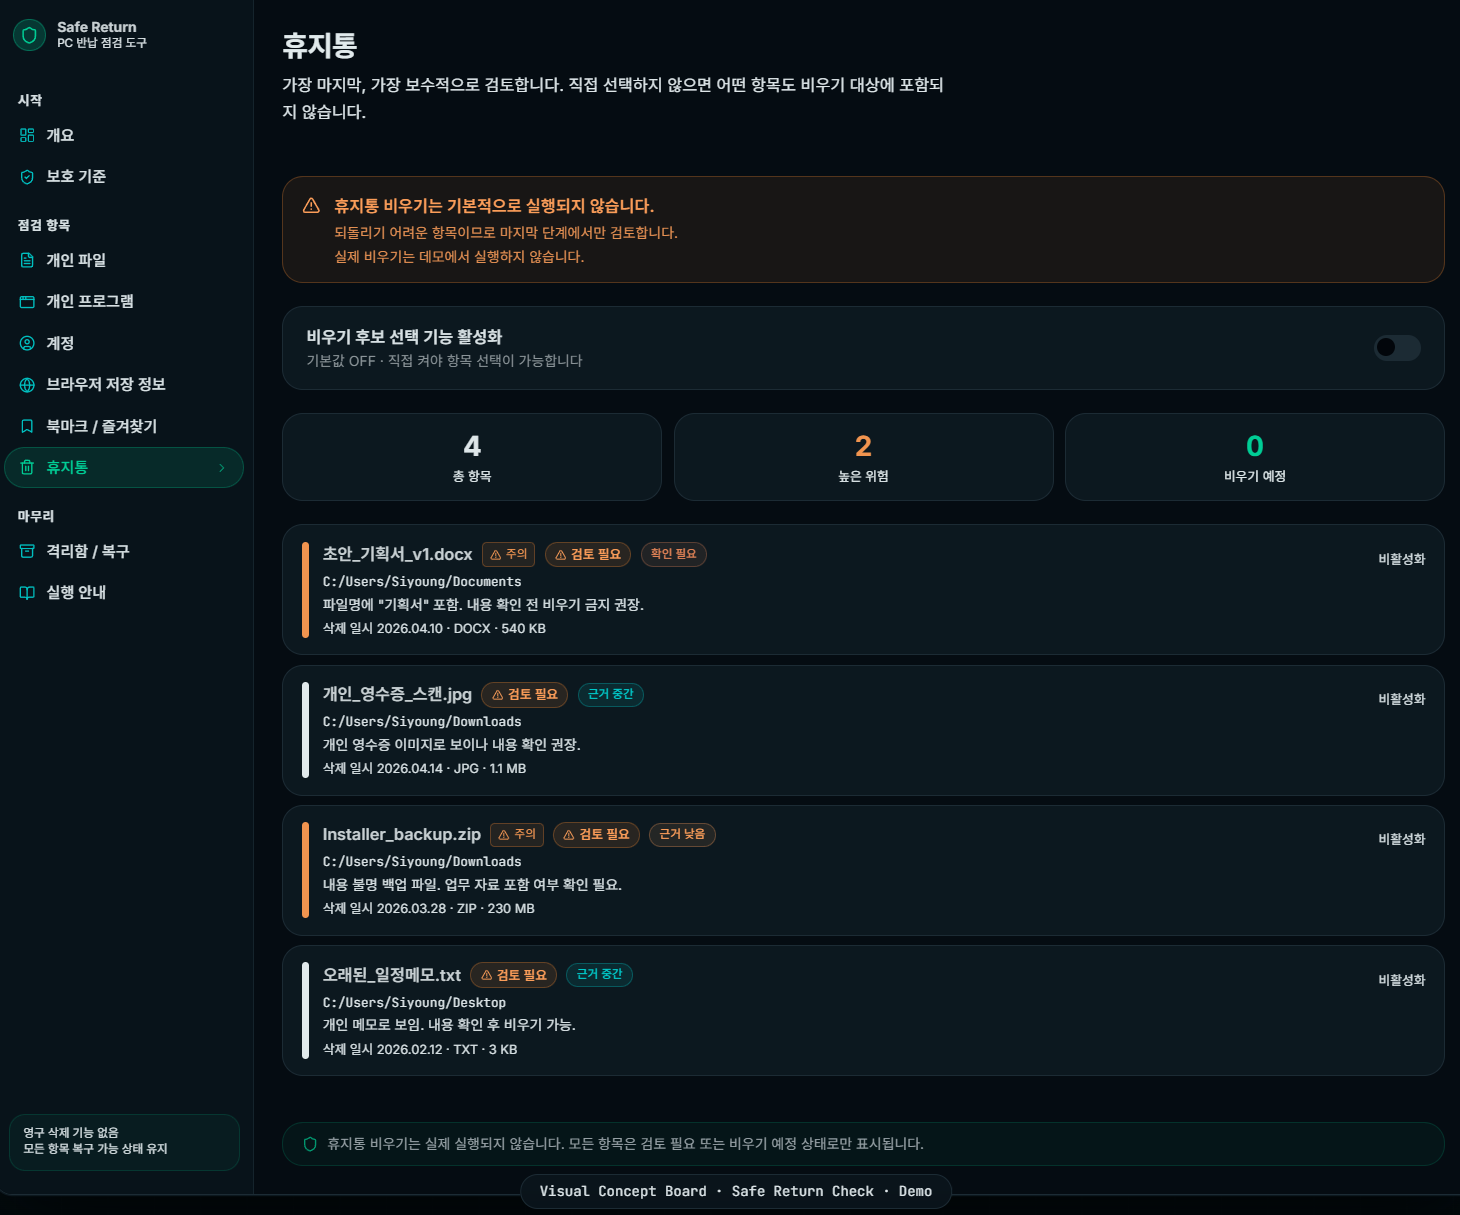Viewport: 1460px width, 1215px height.
Task: Click the 높은 위험 count card
Action: point(863,457)
